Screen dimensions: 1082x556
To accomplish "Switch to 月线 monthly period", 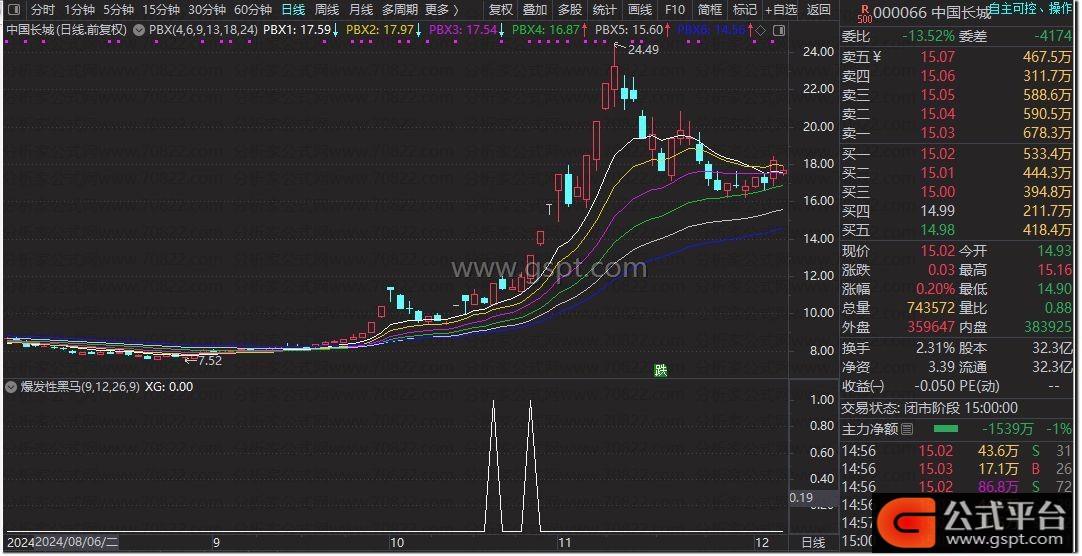I will 361,10.
